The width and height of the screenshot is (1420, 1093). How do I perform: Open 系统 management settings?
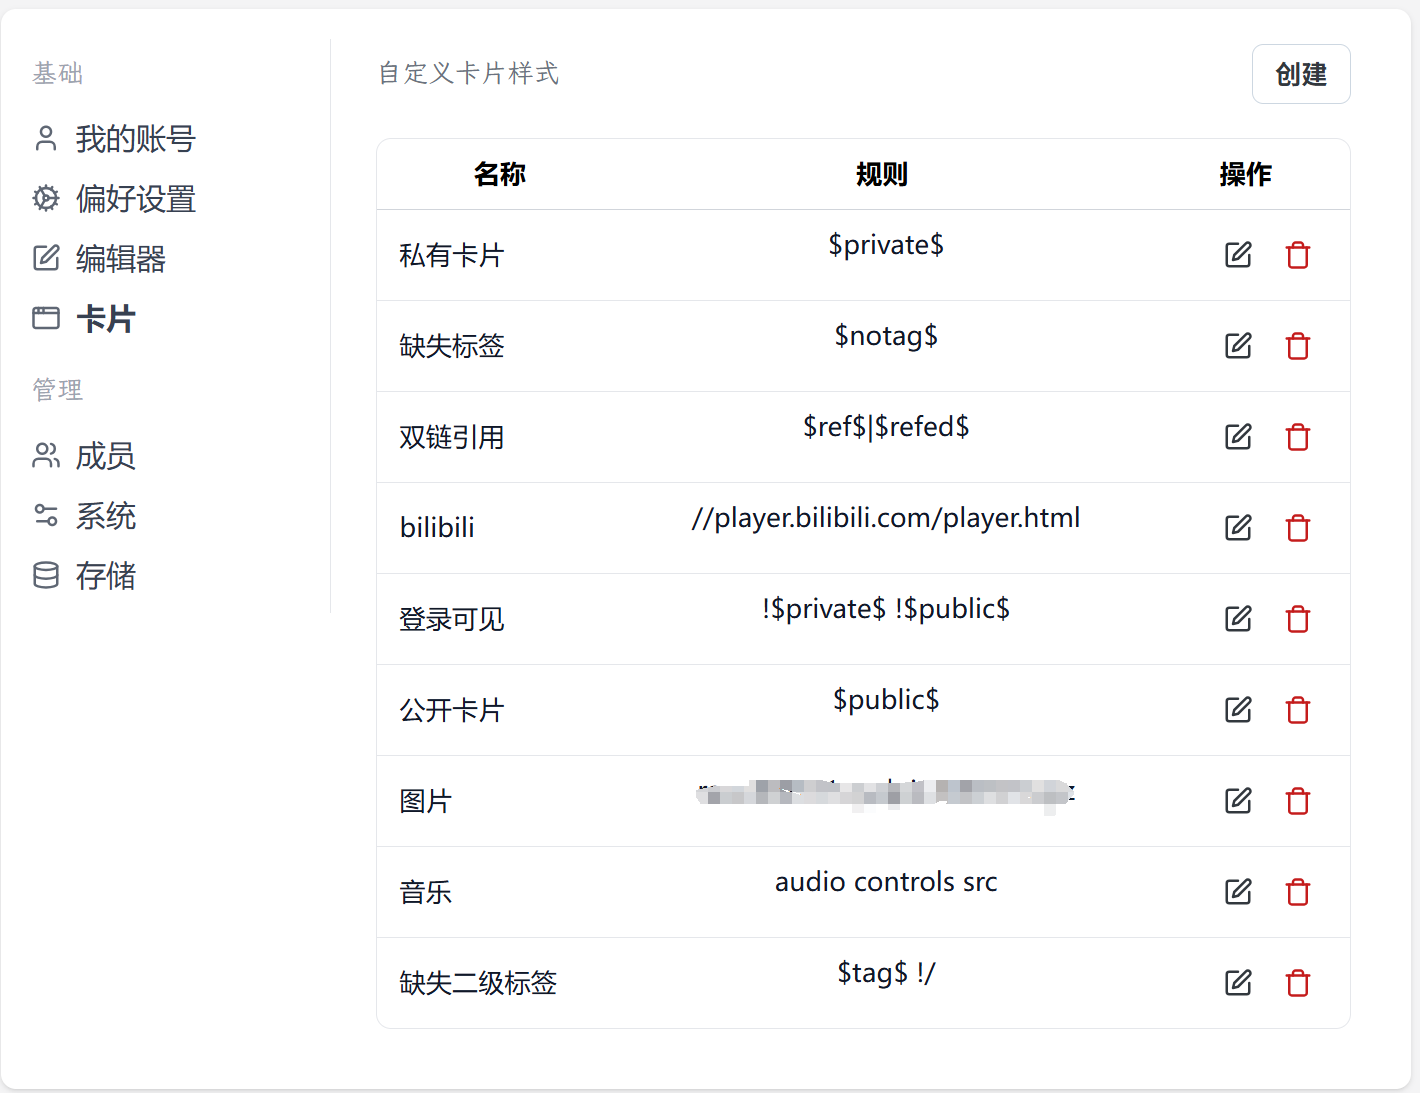pos(84,515)
